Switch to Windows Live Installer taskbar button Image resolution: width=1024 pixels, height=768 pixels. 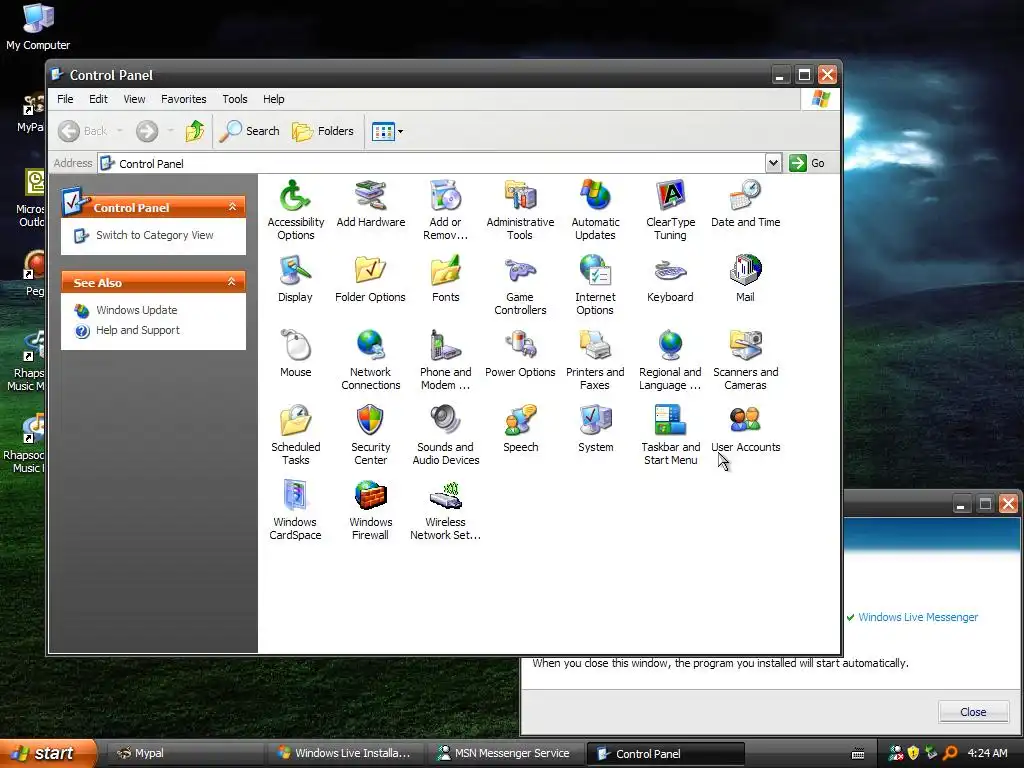click(x=346, y=753)
